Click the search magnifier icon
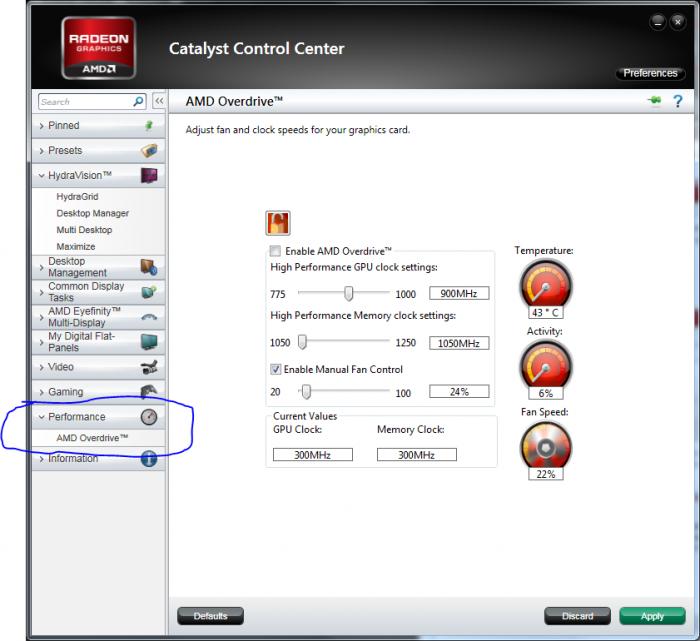Image resolution: width=700 pixels, height=641 pixels. pyautogui.click(x=139, y=101)
